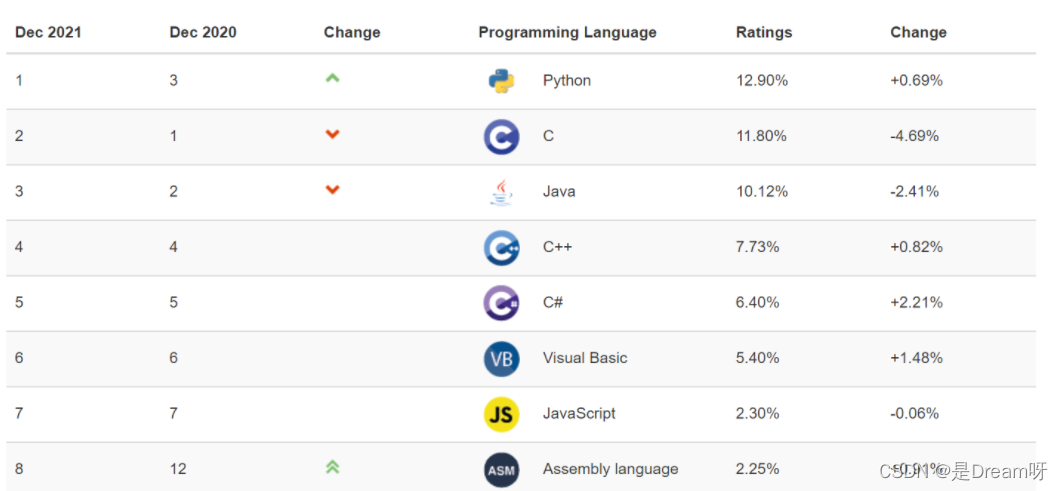The height and width of the screenshot is (491, 1063).
Task: Click Python's 12.90% rating value
Action: pyautogui.click(x=762, y=81)
